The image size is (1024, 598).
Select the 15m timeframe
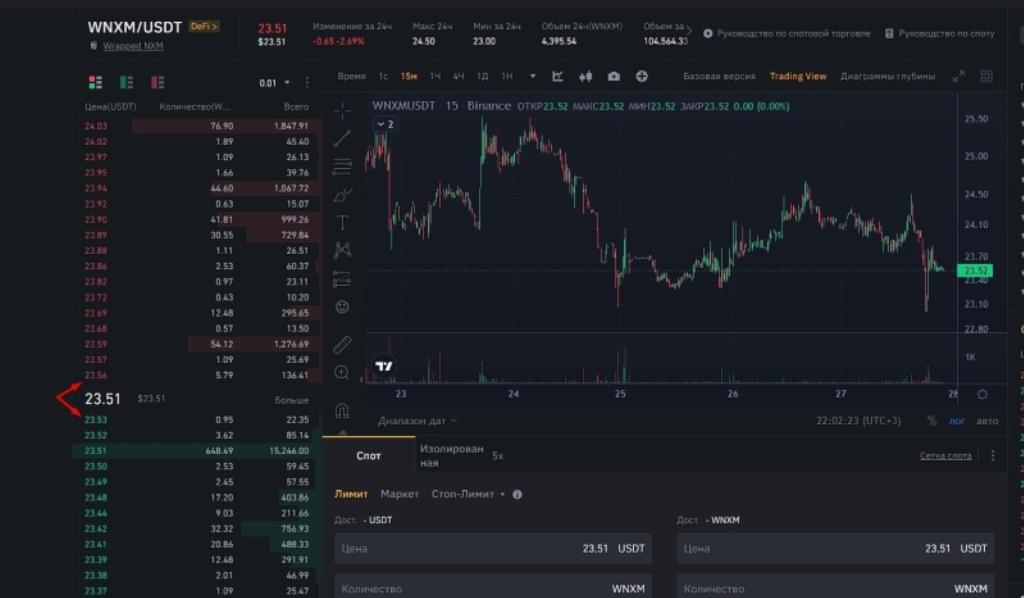coord(409,76)
